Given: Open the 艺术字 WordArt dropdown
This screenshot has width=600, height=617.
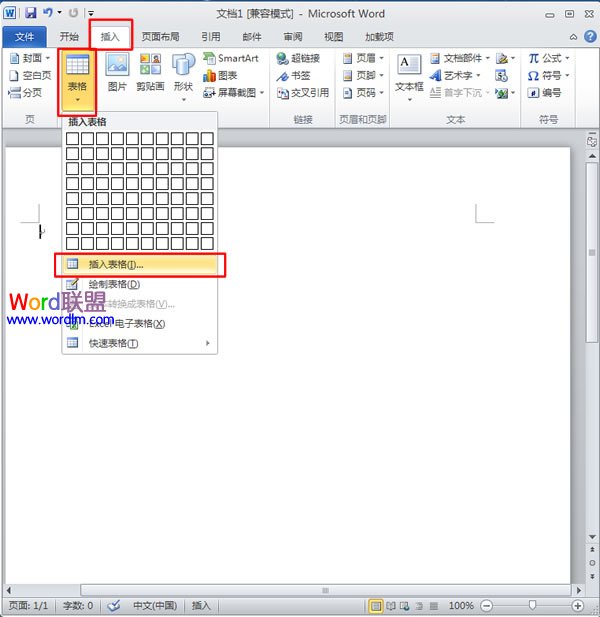Looking at the screenshot, I should click(x=455, y=76).
